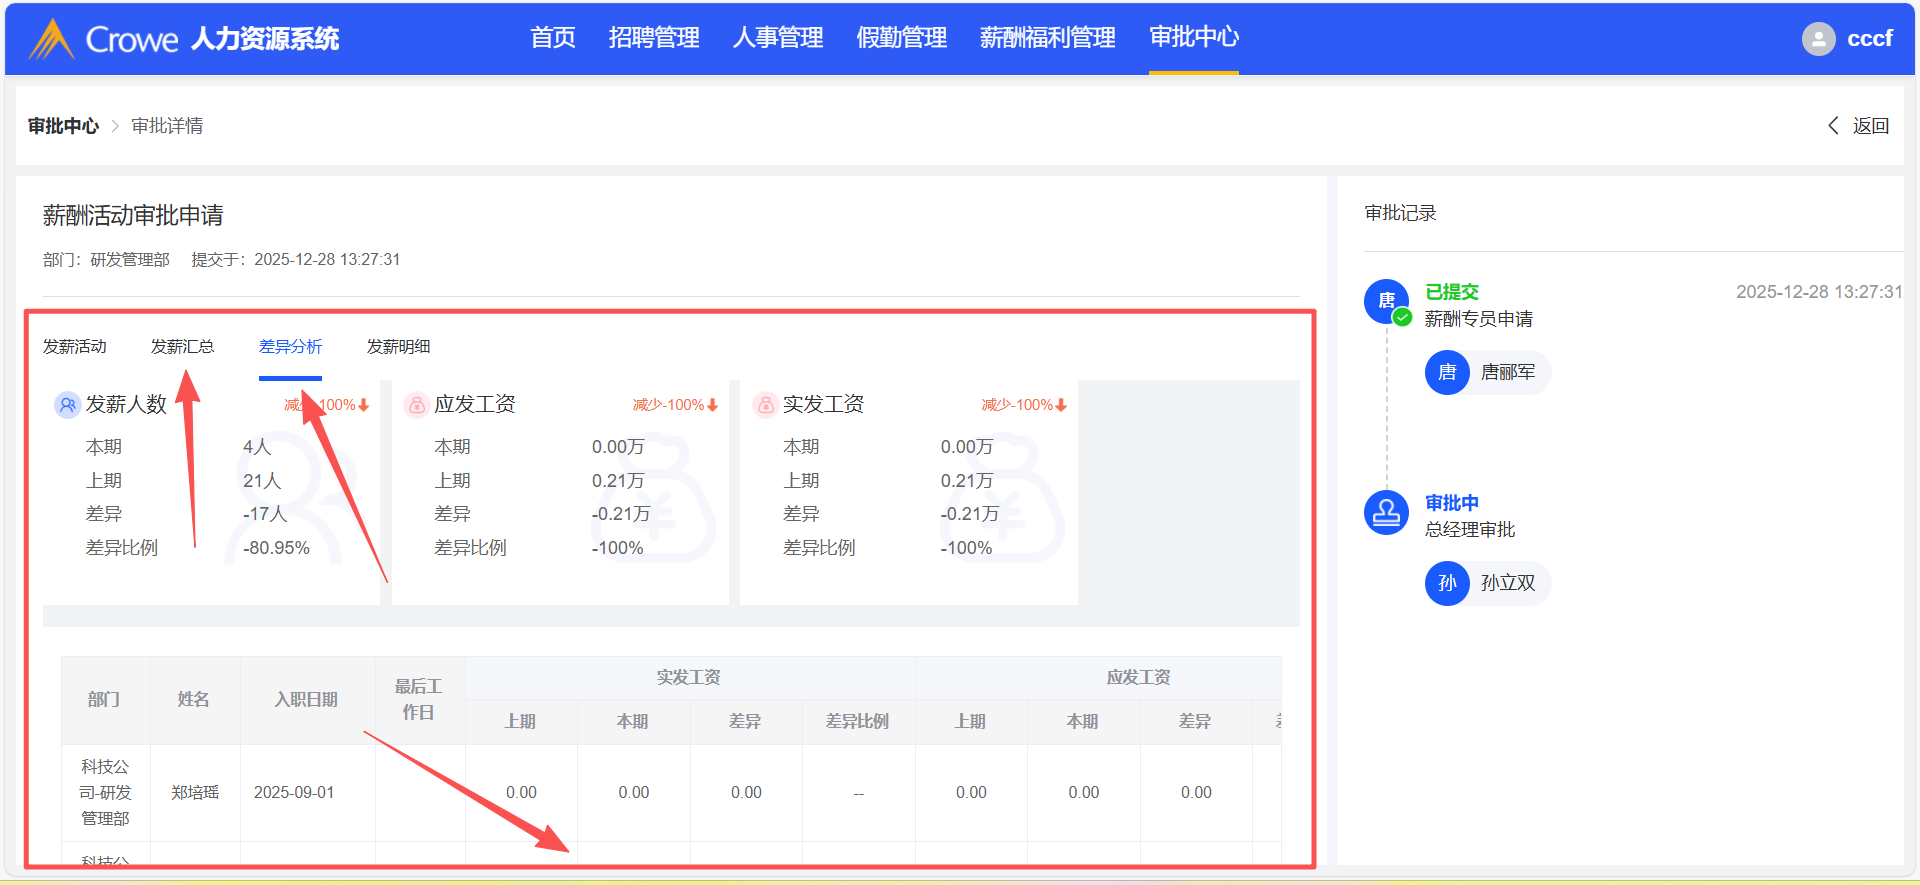Click hire date 2025-09-01
The height and width of the screenshot is (885, 1920).
pyautogui.click(x=294, y=793)
